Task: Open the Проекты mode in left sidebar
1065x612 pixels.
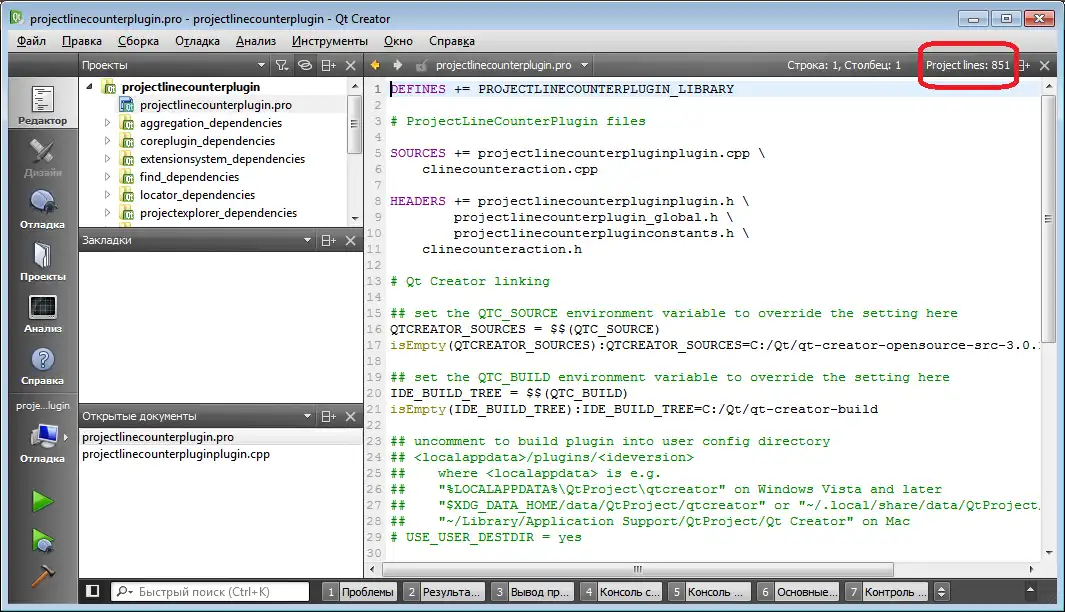Action: click(x=42, y=262)
